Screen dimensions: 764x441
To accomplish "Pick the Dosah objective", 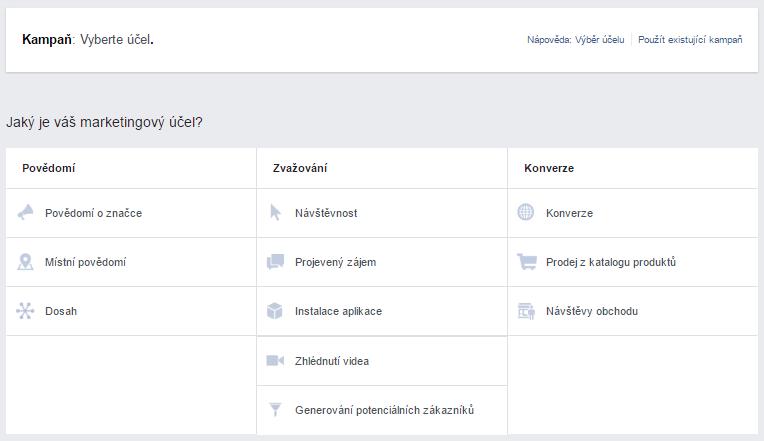I will tap(131, 311).
